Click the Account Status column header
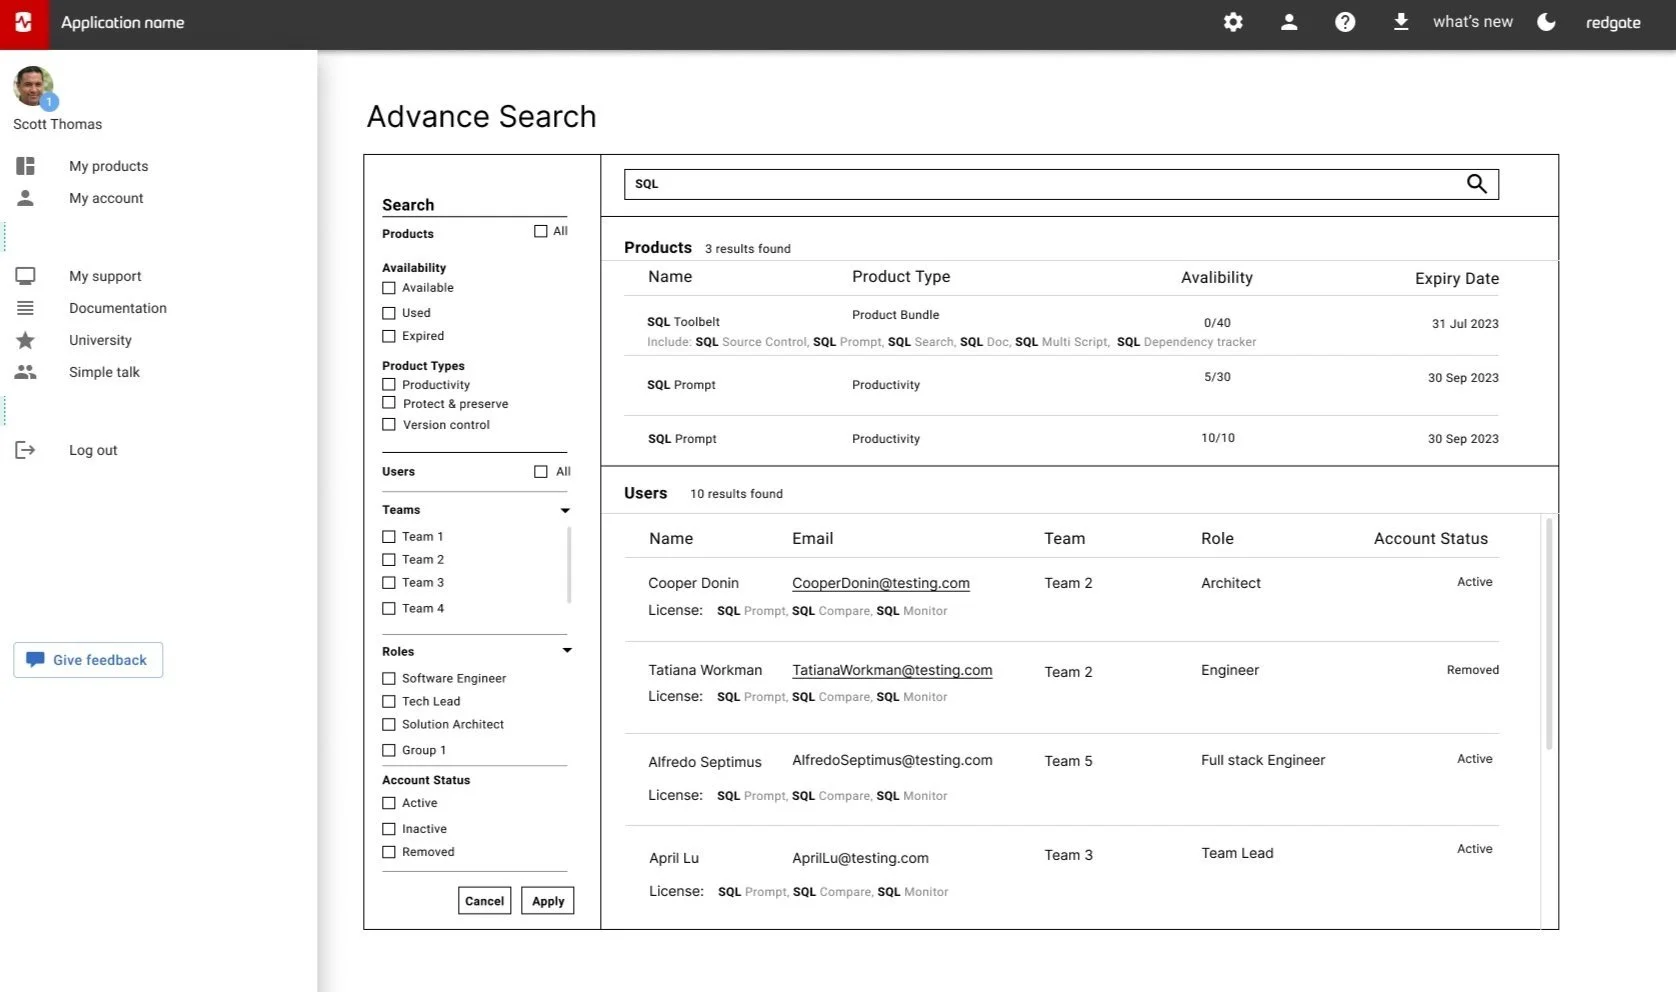 click(1431, 539)
